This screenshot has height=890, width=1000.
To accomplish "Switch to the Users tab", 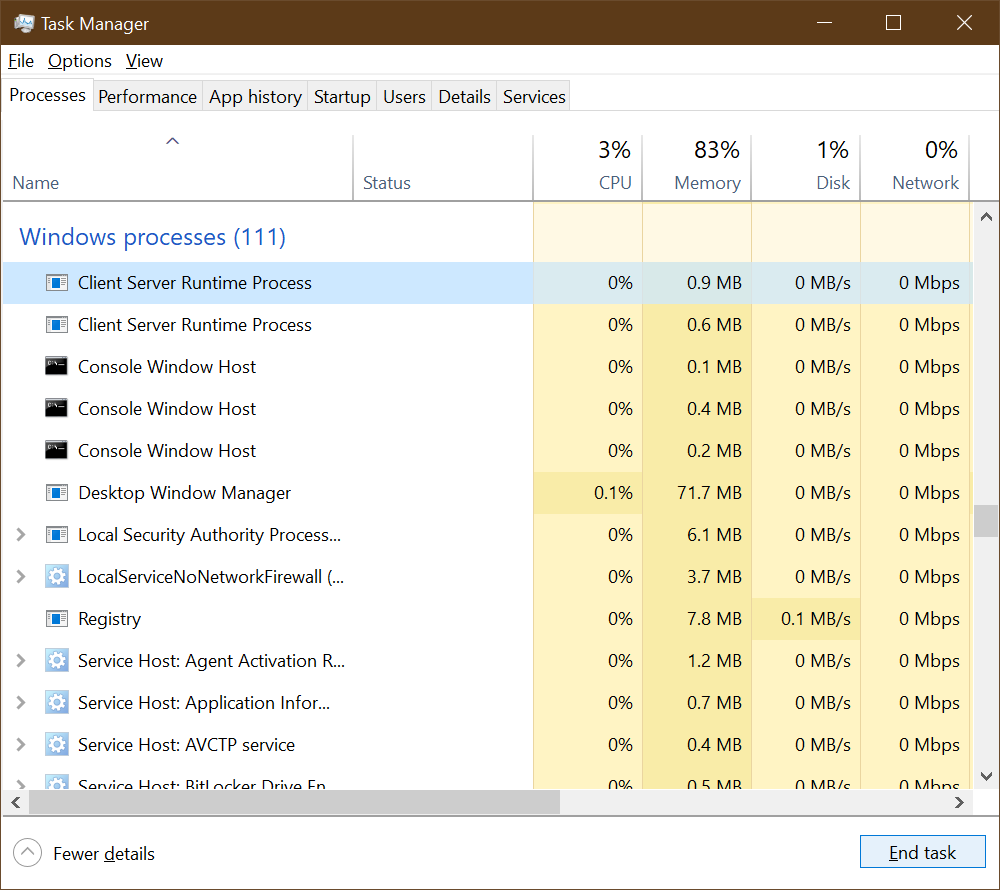I will click(404, 97).
